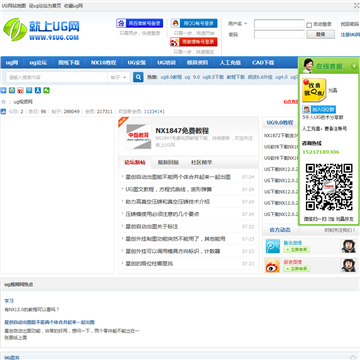The height and width of the screenshot is (360, 360).
Task: Share via the yellow star Qzone icon
Action: click(x=12, y=90)
